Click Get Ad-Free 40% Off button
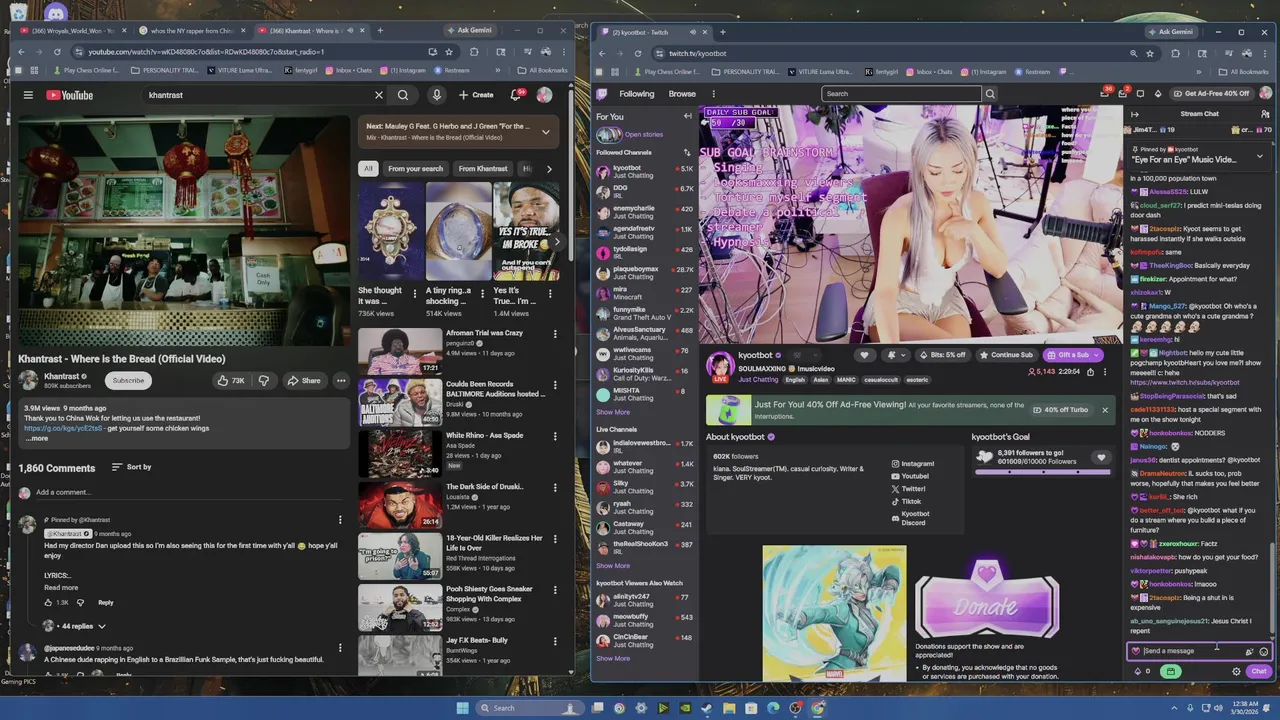 click(1211, 93)
